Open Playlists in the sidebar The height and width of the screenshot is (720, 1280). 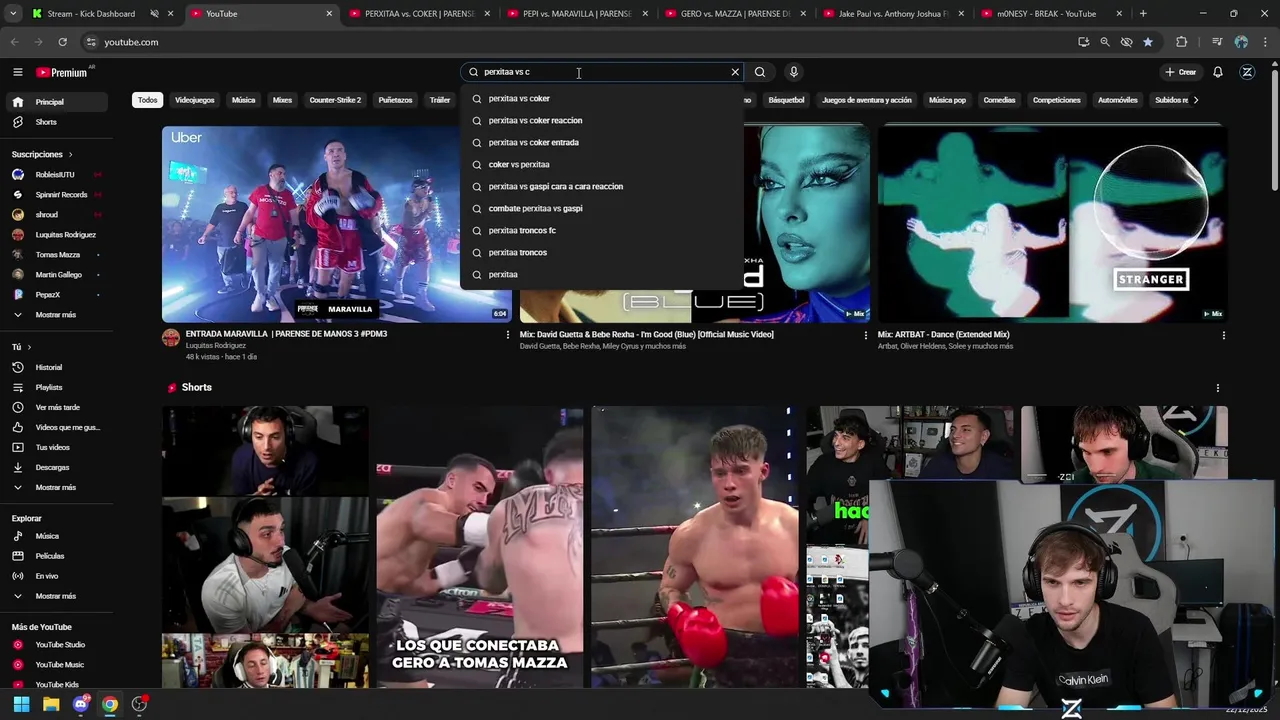[56, 387]
